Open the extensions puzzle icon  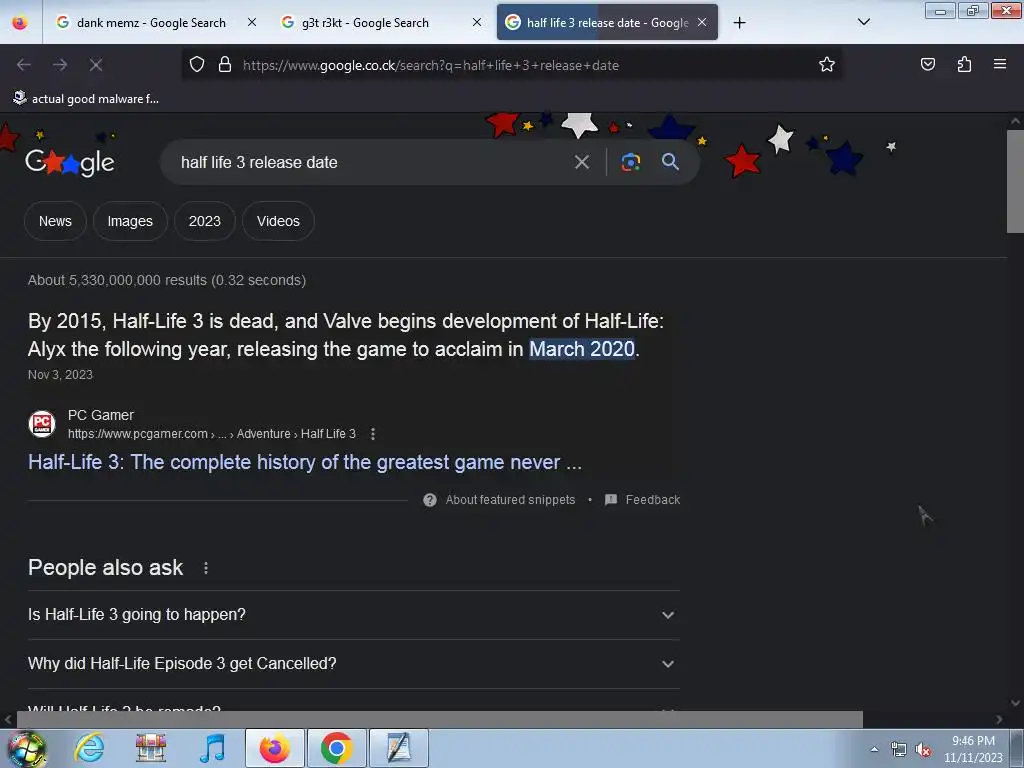point(964,64)
